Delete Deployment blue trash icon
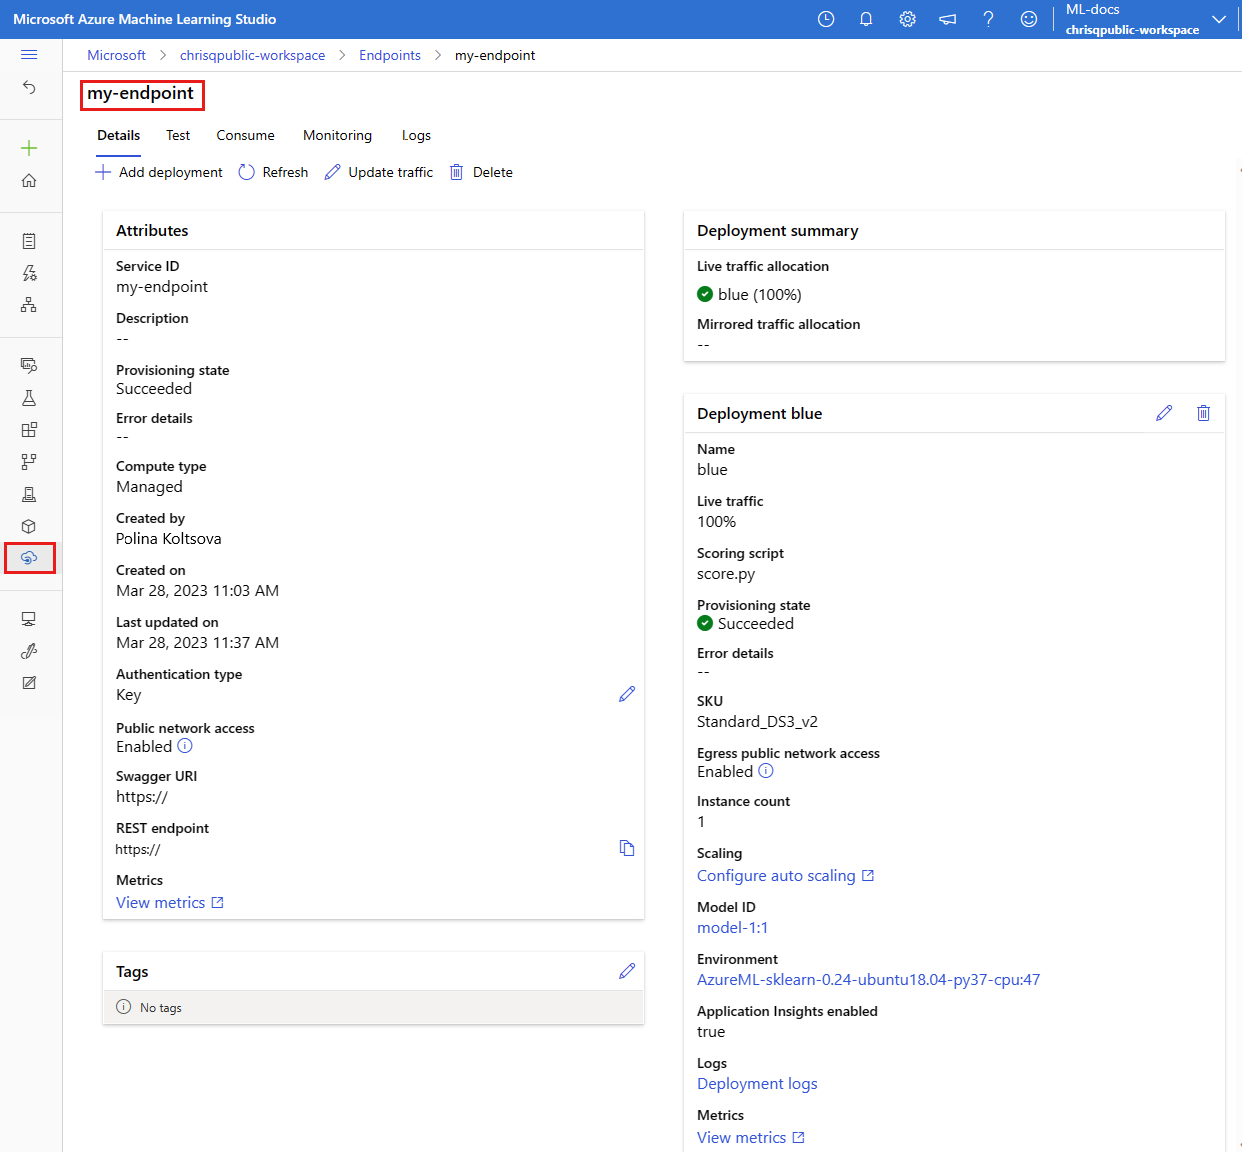This screenshot has height=1152, width=1242. (1203, 413)
